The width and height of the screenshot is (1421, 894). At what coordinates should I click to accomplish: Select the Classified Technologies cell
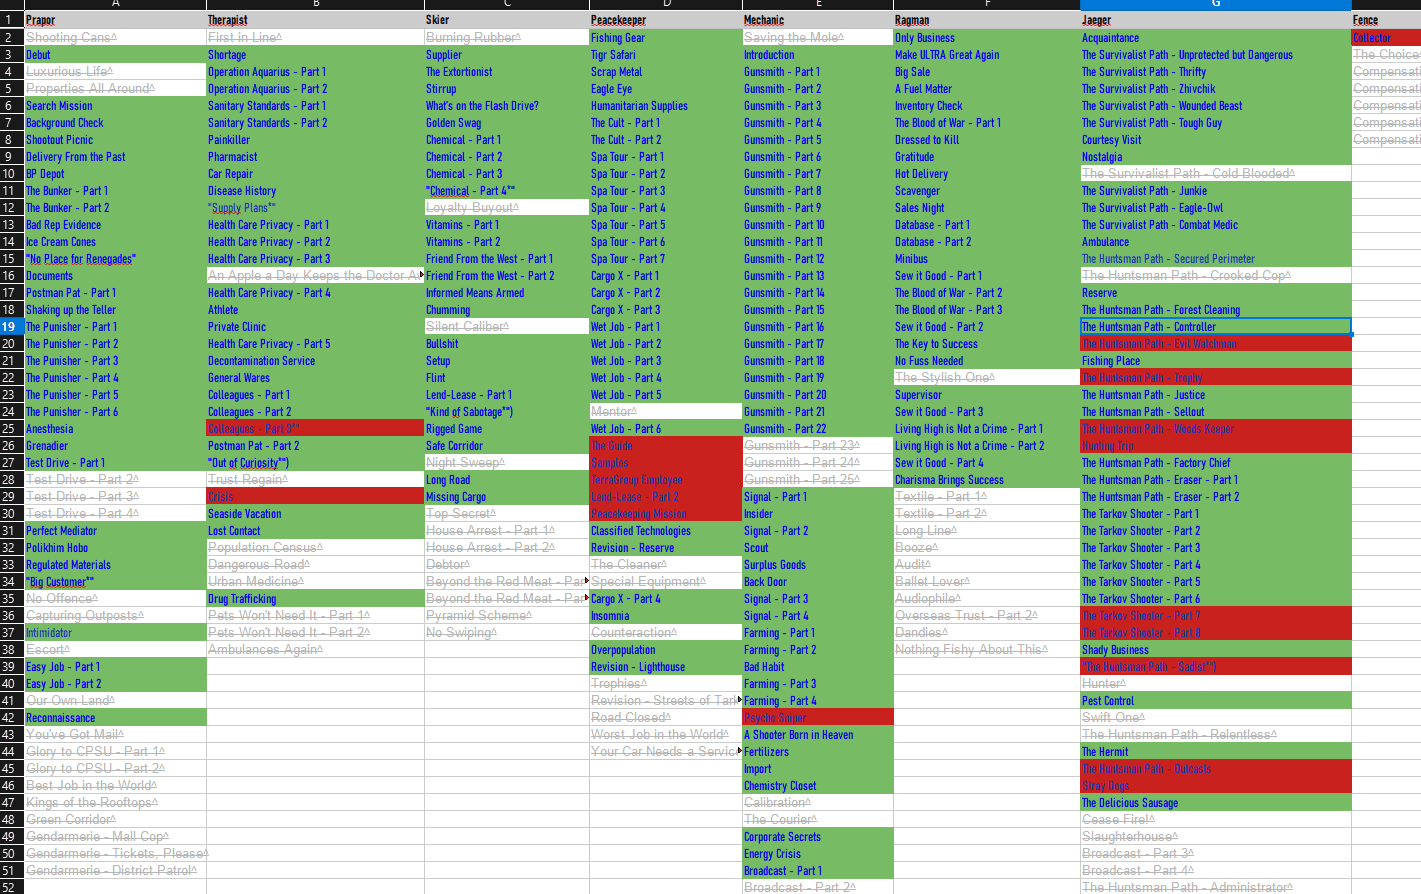pyautogui.click(x=665, y=531)
